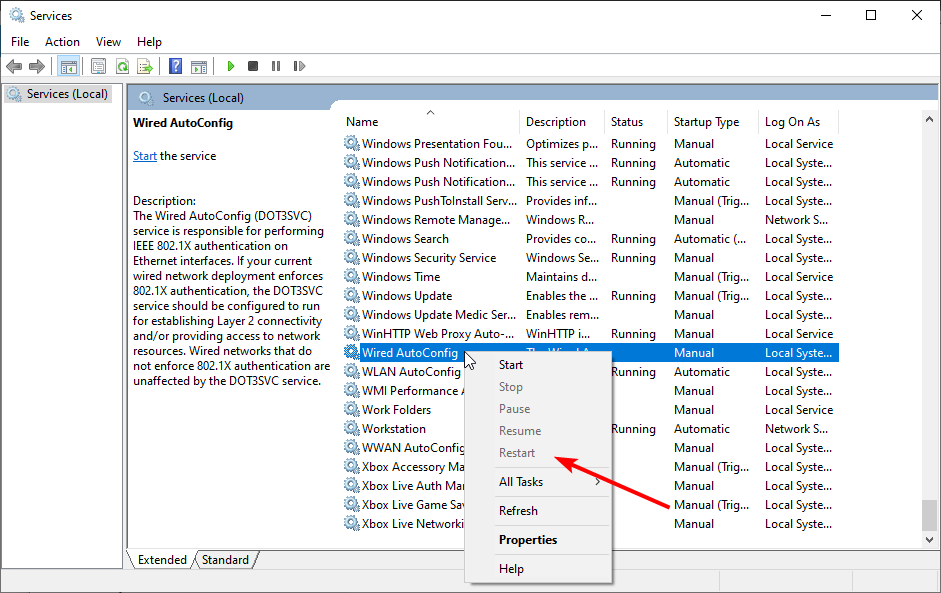Click gear icon of WLAN AutoConfig row
941x593 pixels.
coord(351,372)
